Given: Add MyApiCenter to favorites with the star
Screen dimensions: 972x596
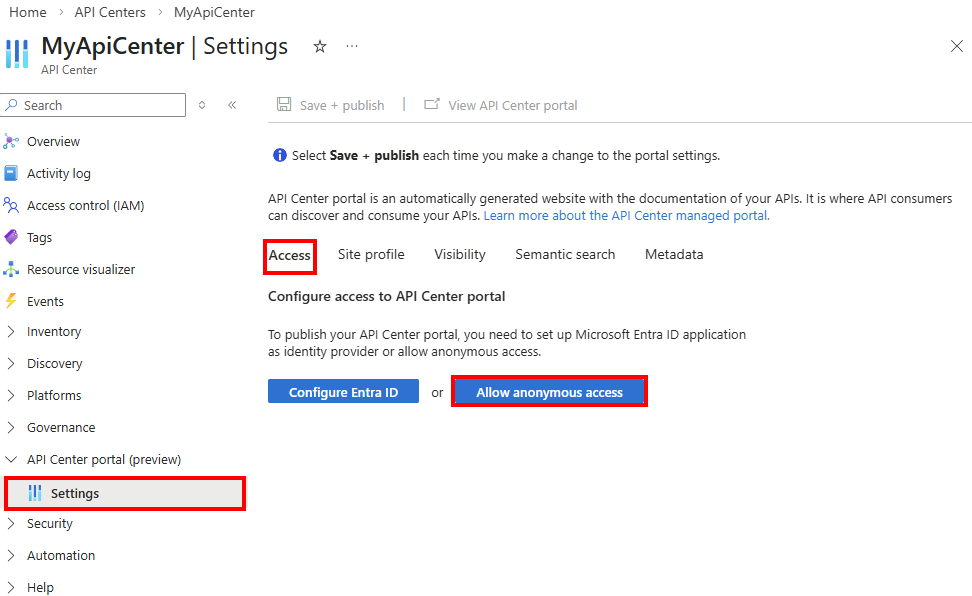Looking at the screenshot, I should [319, 46].
